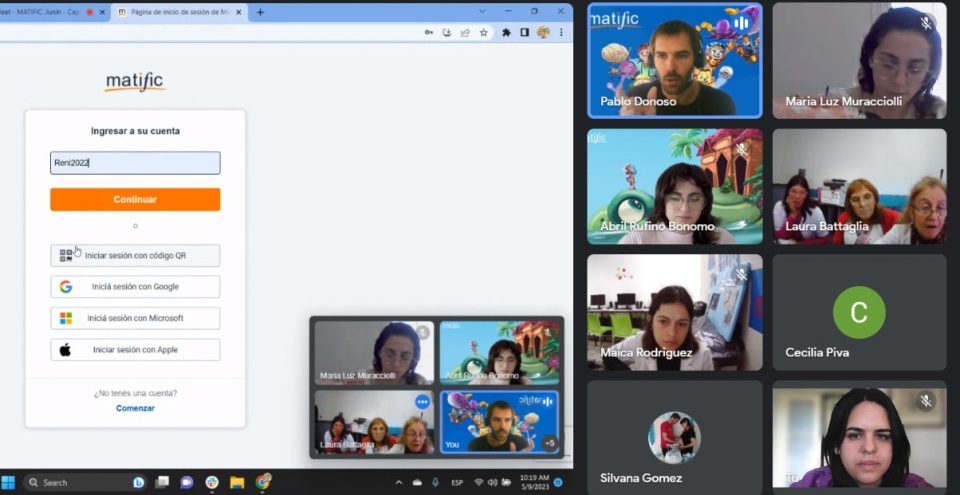
Task: Open Google Chrome from the taskbar
Action: 263,482
